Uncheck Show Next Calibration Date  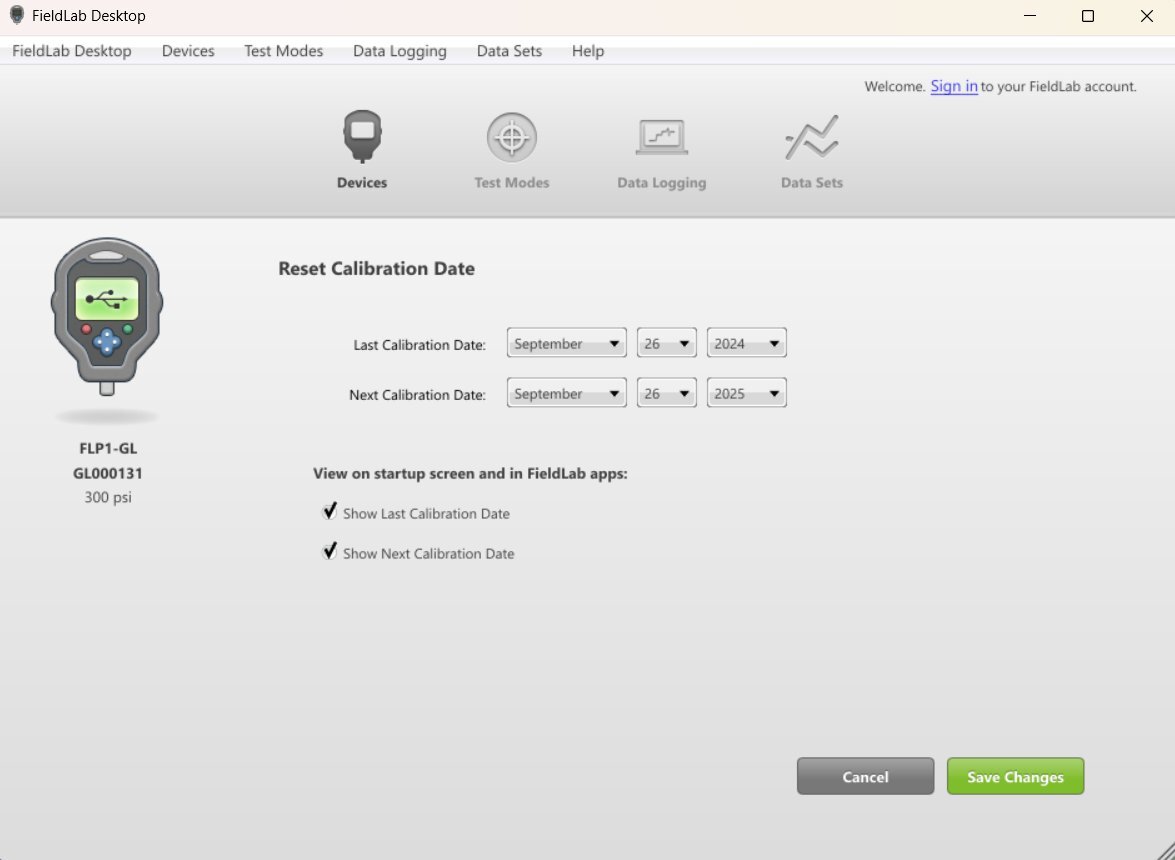[330, 552]
